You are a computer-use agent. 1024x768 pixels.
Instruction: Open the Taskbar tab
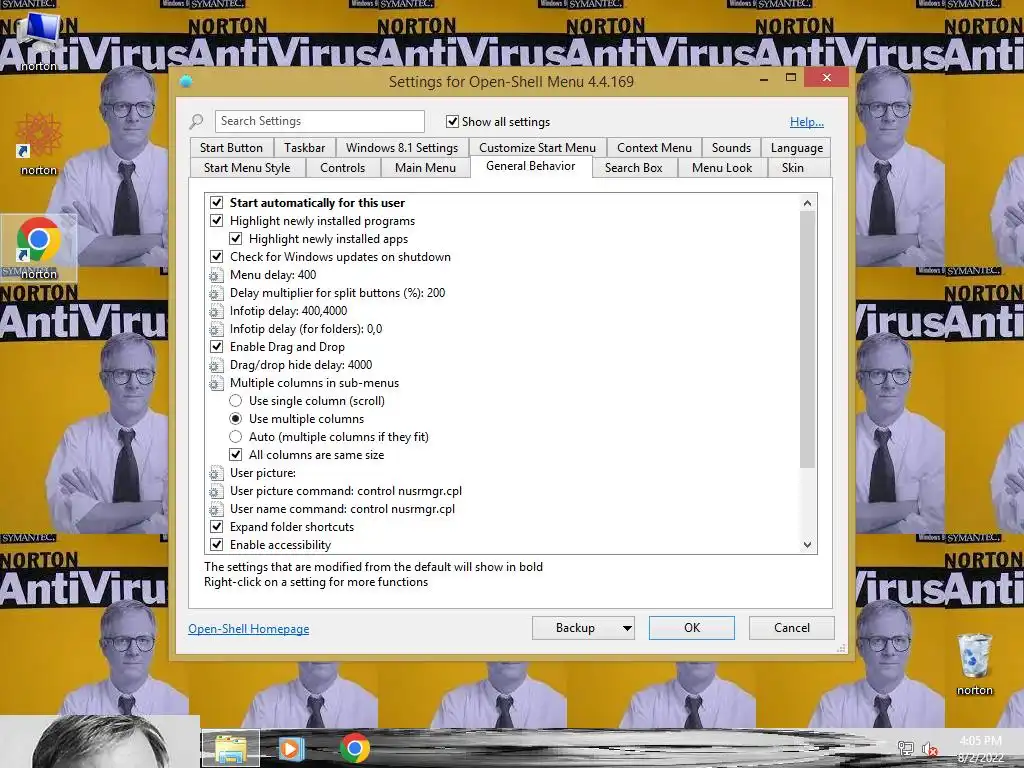tap(304, 148)
